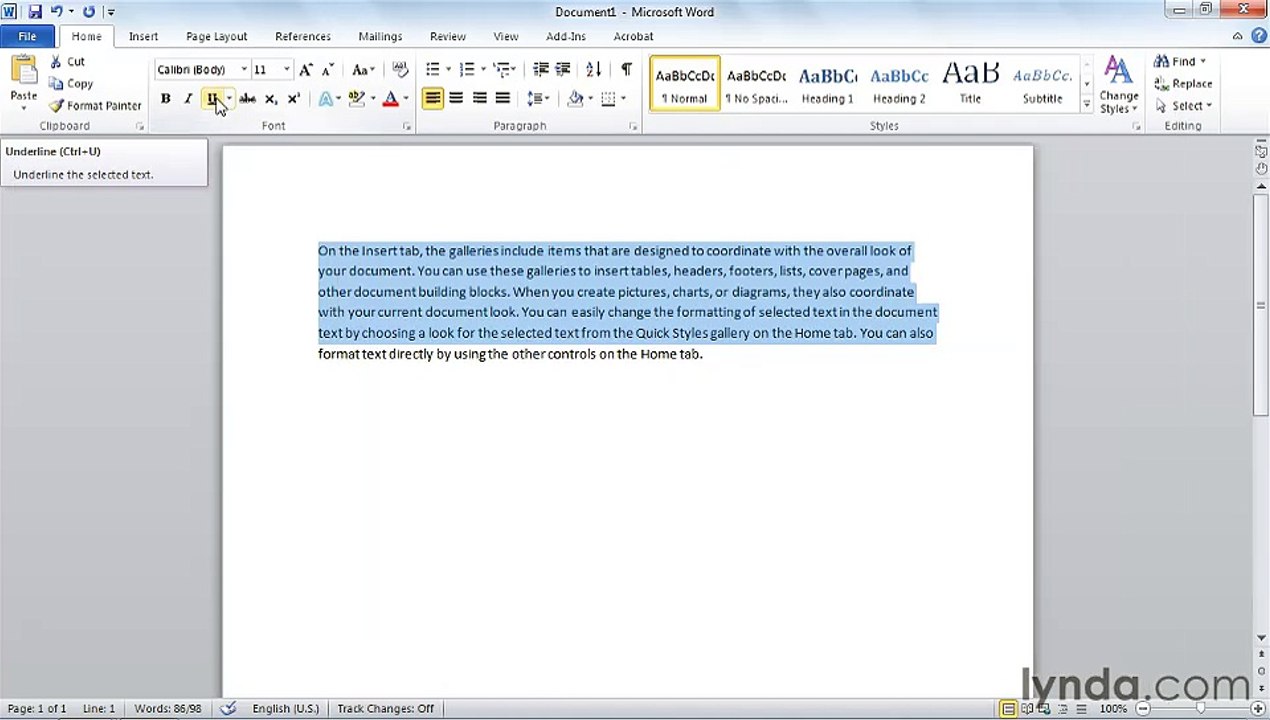
Task: Apply the Title style
Action: tap(970, 84)
